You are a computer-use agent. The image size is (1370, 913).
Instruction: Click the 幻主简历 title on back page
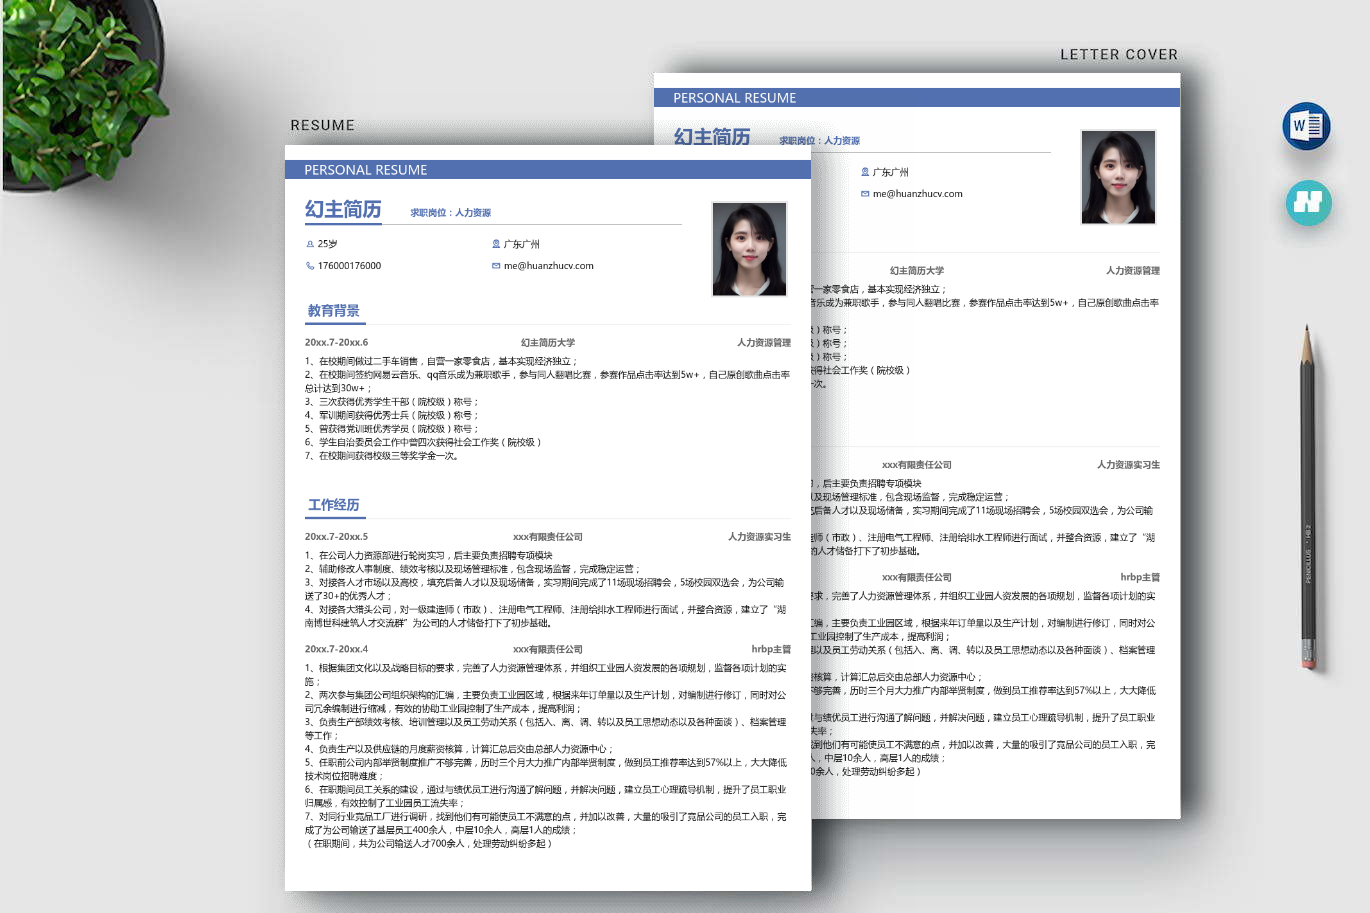coord(712,137)
